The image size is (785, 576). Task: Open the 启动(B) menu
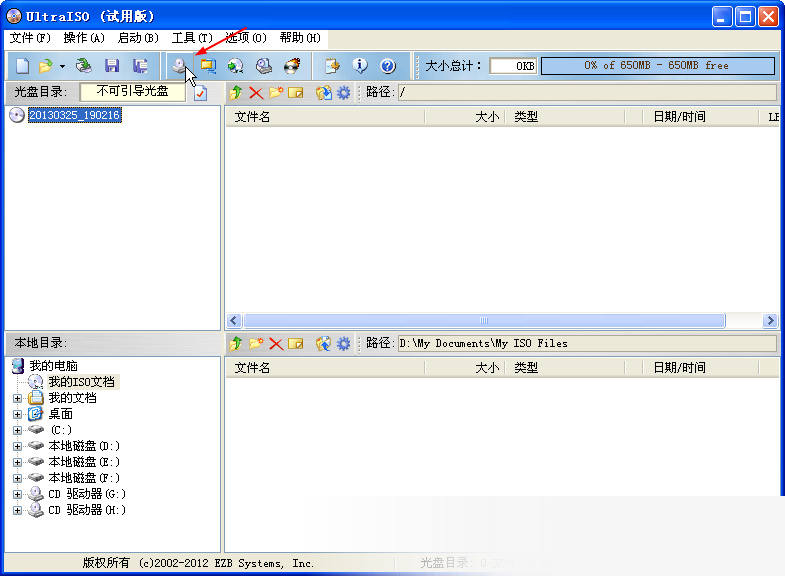[138, 38]
